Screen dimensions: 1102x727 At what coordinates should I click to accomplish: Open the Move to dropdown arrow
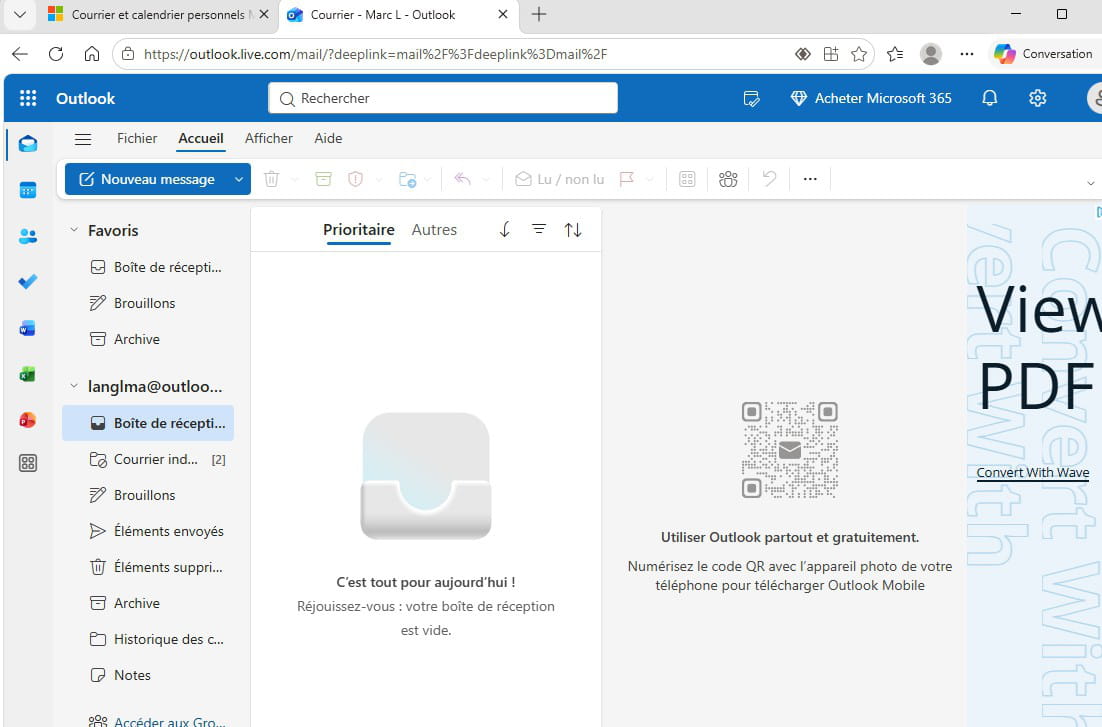tap(427, 180)
